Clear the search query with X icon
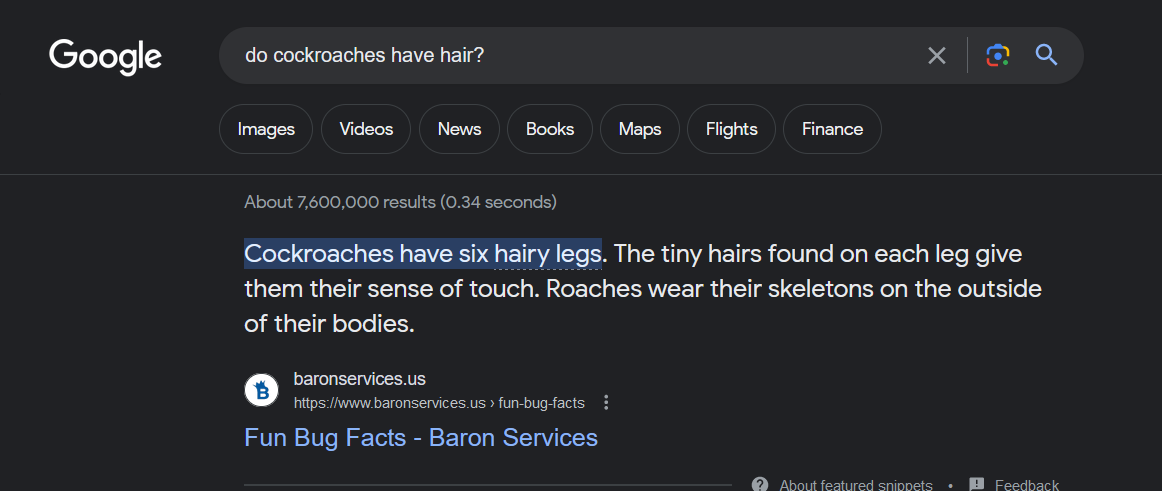Screen dimensions: 1162x491 [x=936, y=56]
